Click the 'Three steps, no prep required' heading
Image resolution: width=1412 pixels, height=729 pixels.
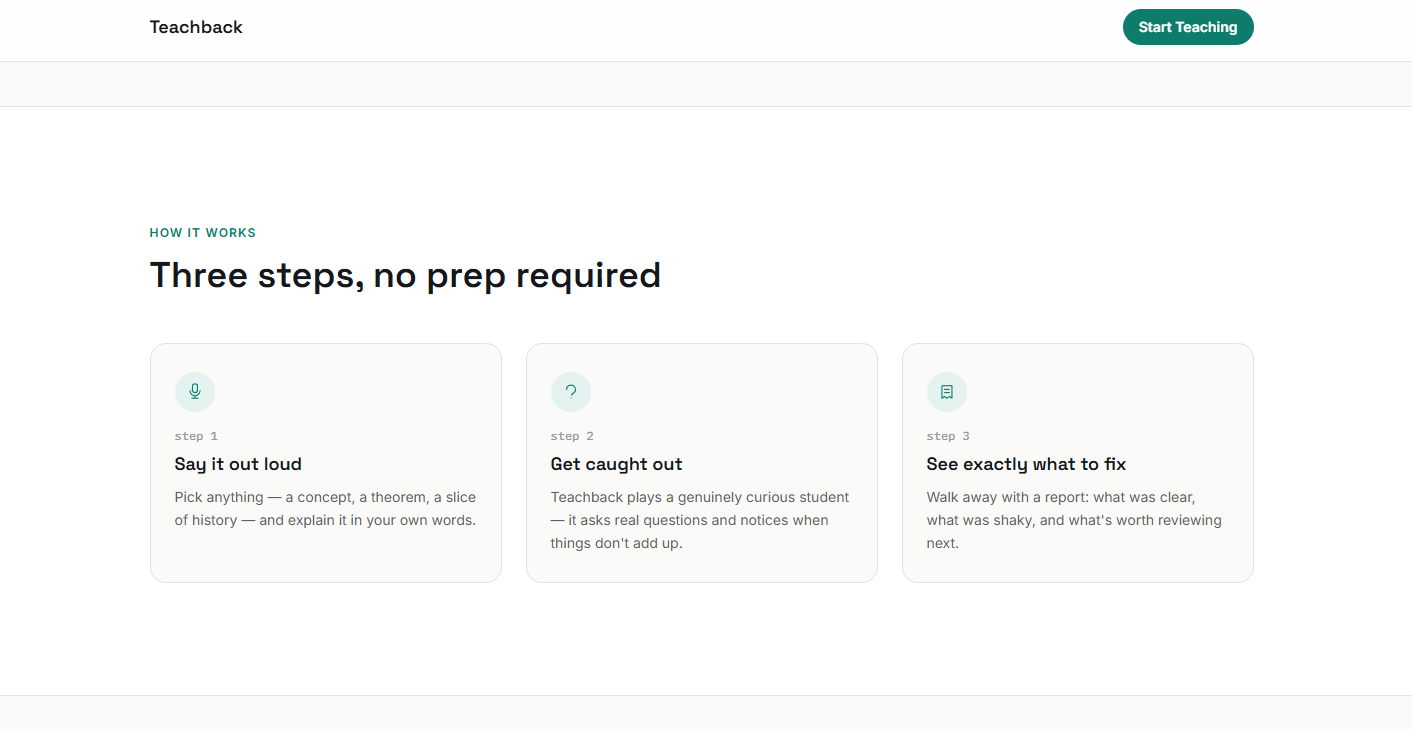pos(405,275)
